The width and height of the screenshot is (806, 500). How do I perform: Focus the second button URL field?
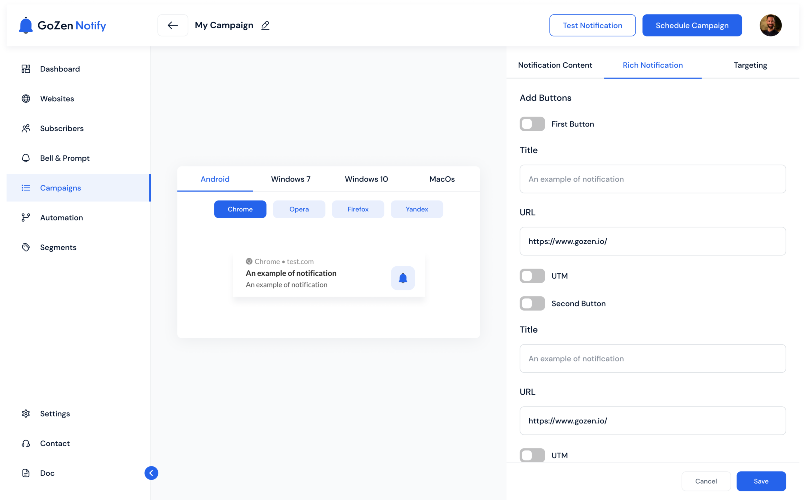click(653, 421)
